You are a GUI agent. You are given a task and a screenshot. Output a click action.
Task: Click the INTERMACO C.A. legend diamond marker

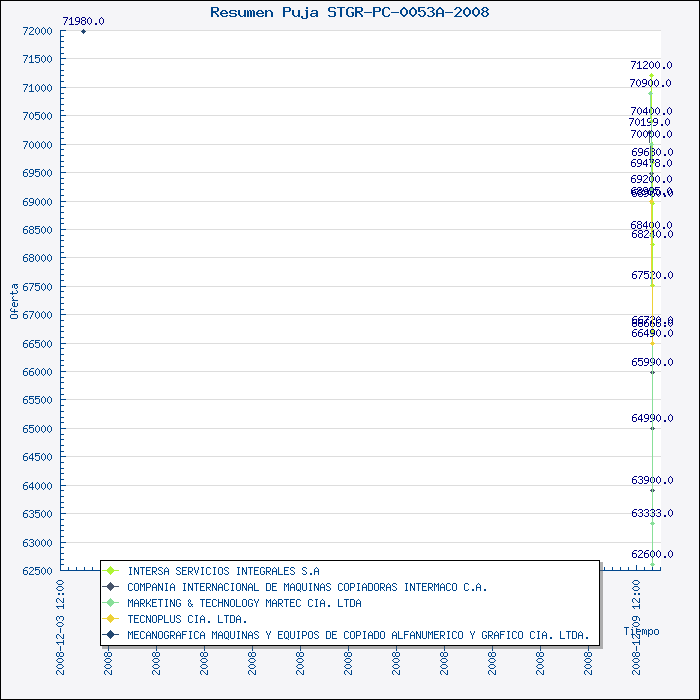(110, 587)
